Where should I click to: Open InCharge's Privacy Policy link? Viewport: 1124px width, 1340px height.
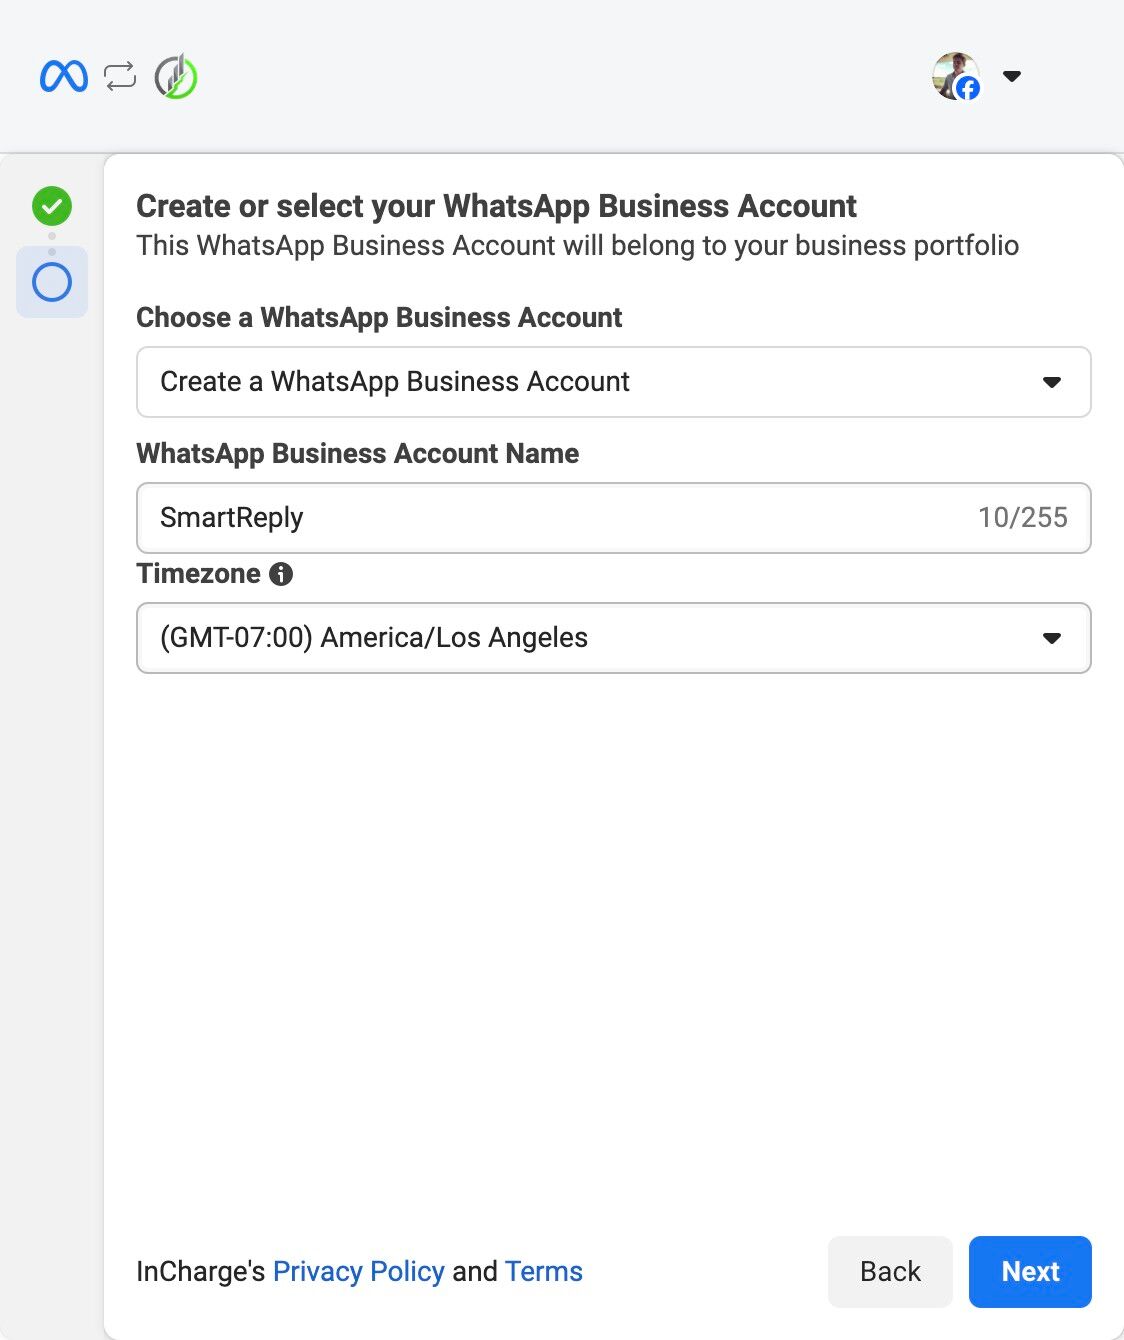(358, 1271)
